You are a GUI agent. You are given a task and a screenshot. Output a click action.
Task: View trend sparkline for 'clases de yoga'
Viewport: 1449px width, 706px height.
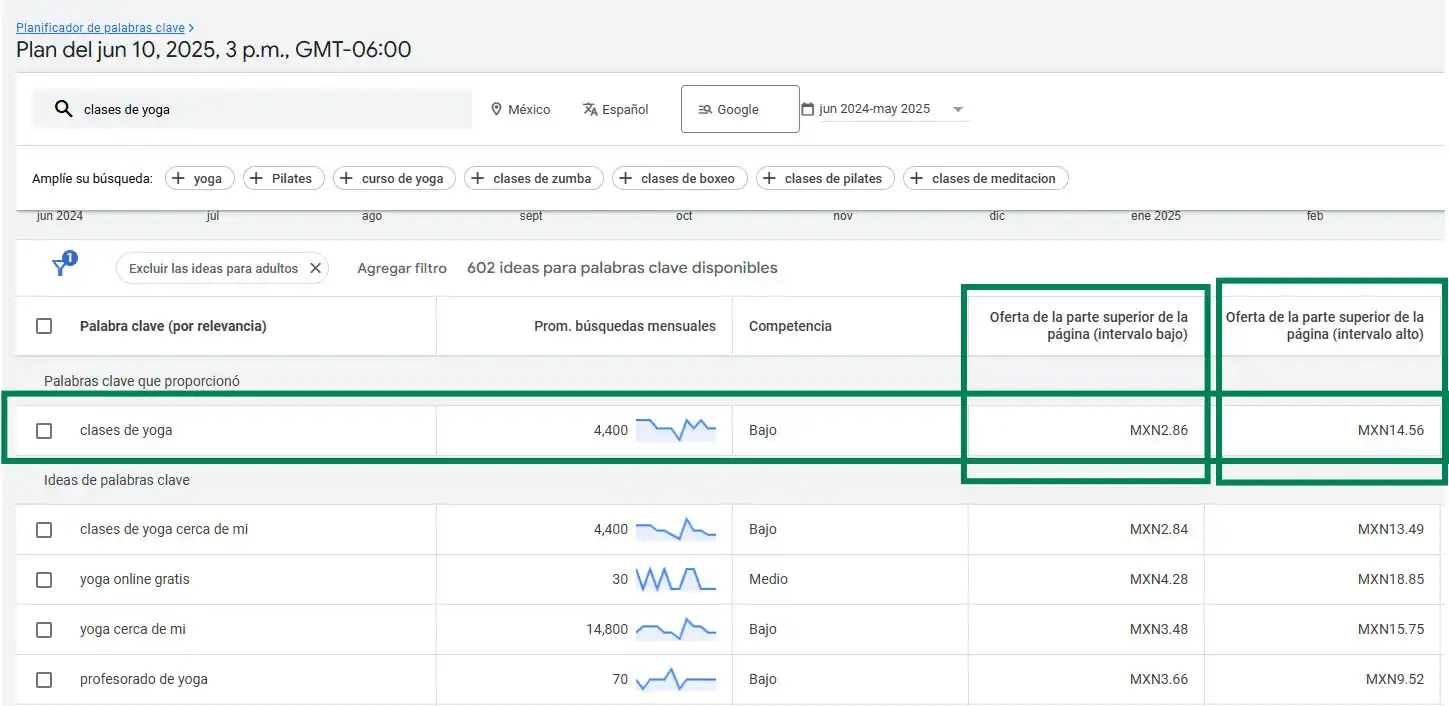676,430
